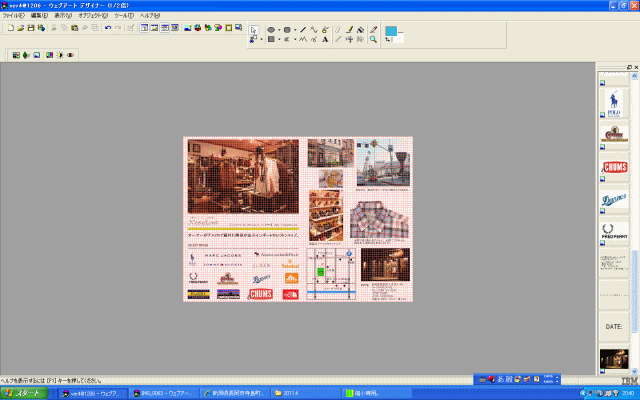640x400 pixels.
Task: Open the 2011.4 folder taskbar button
Action: click(305, 393)
